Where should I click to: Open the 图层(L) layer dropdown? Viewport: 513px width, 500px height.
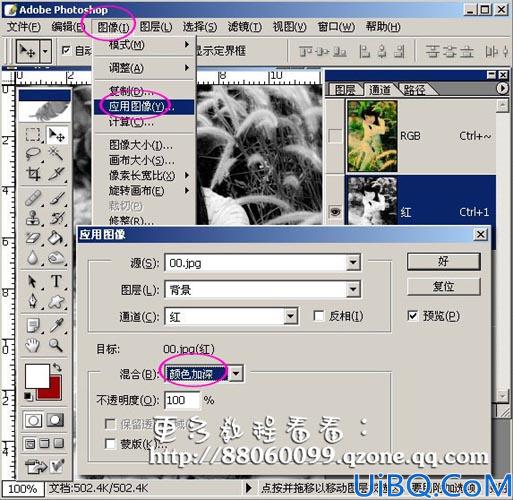[x=353, y=289]
